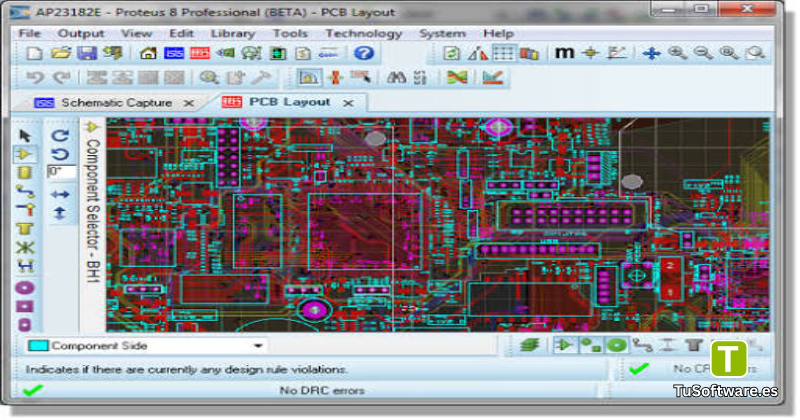Select the yellow Package Mode tool
Image resolution: width=800 pixels, height=420 pixels.
[x=24, y=172]
